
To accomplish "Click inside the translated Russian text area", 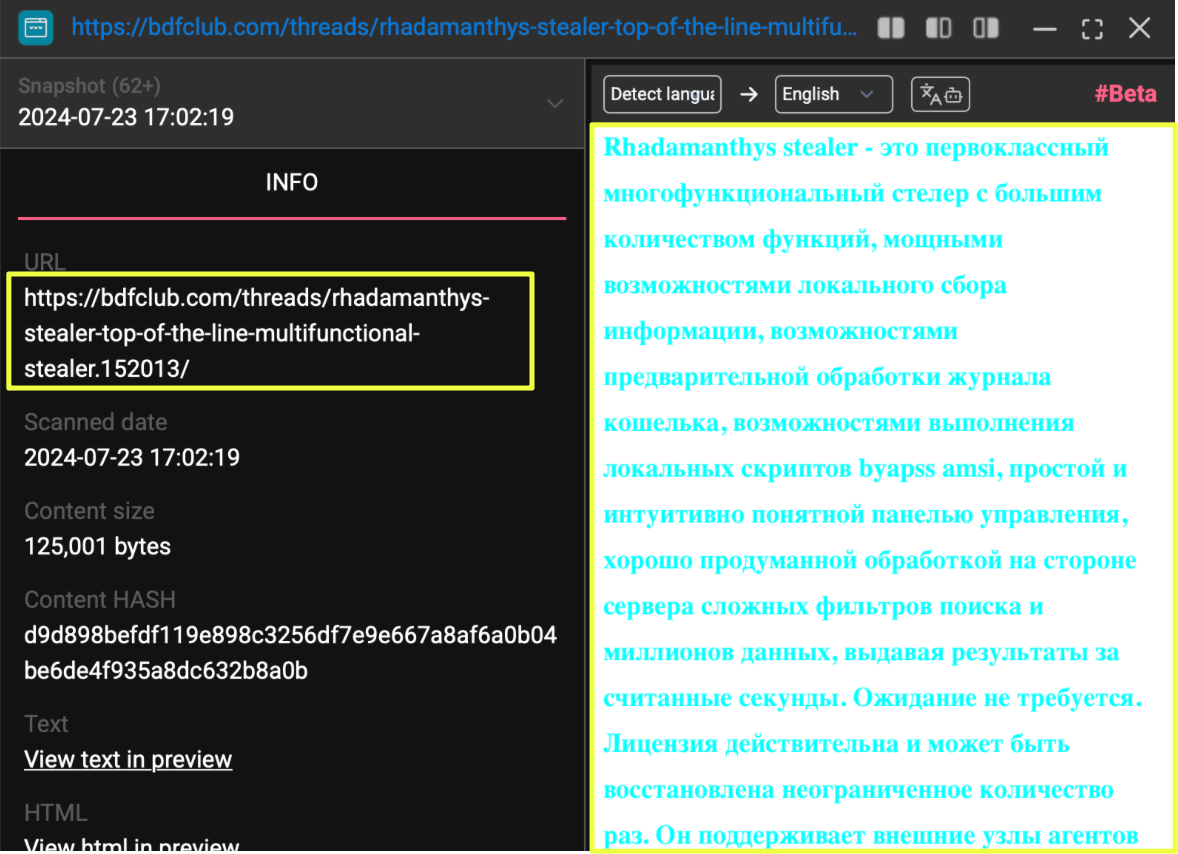I will 880,490.
